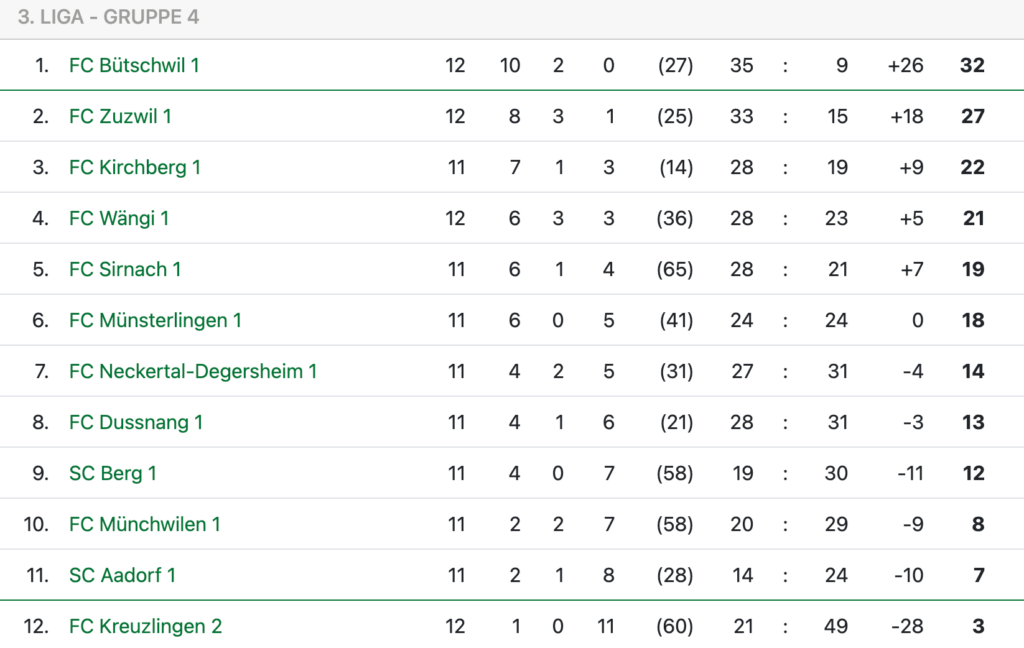The image size is (1024, 648).
Task: Click FC Zuzwil's +18 goal difference
Action: coord(906,116)
